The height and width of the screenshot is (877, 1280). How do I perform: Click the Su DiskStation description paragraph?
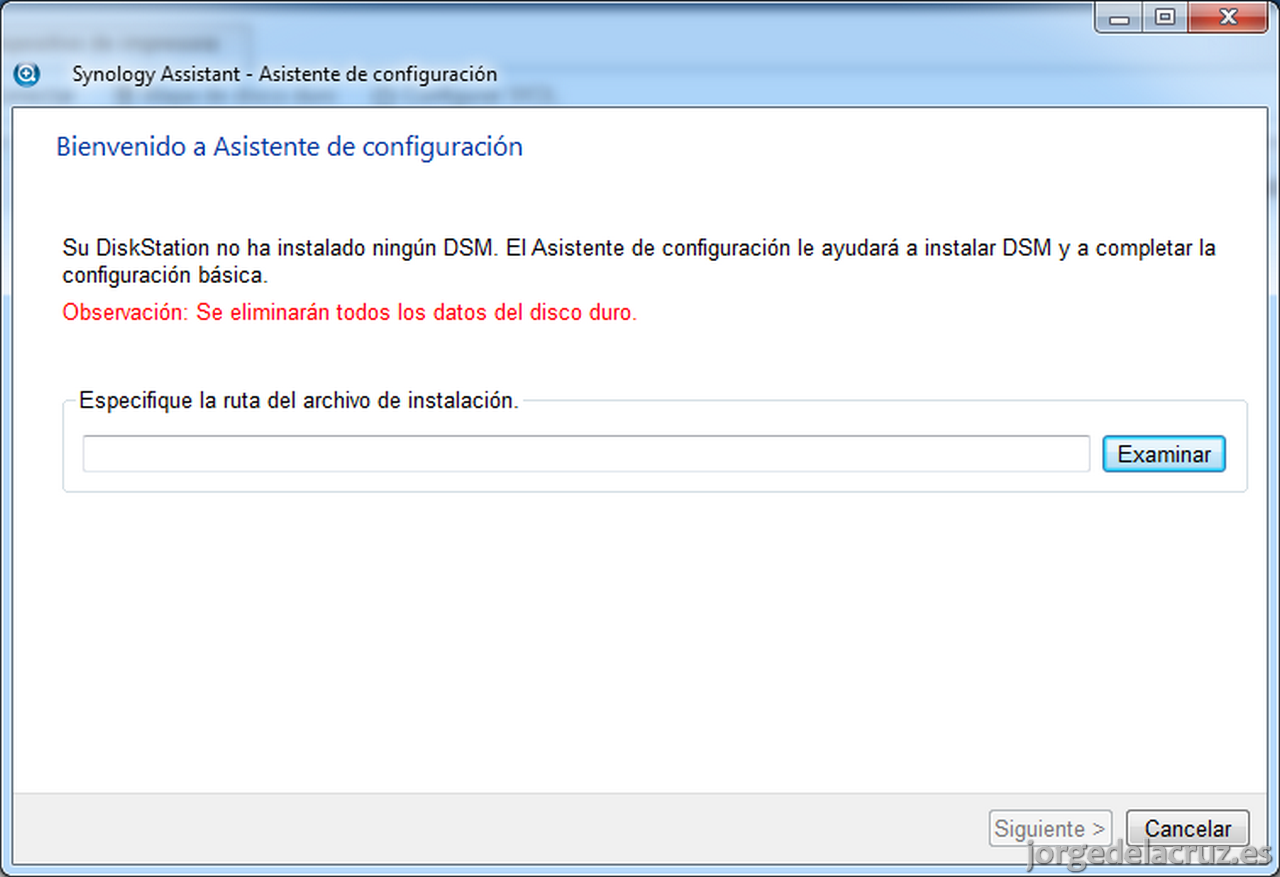(639, 260)
